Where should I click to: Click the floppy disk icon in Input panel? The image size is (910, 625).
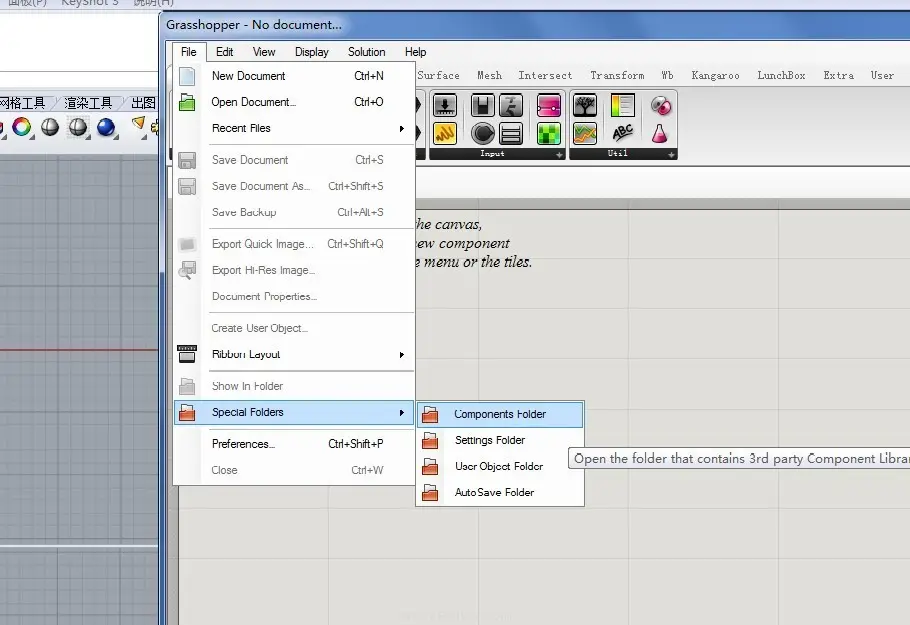click(x=482, y=106)
